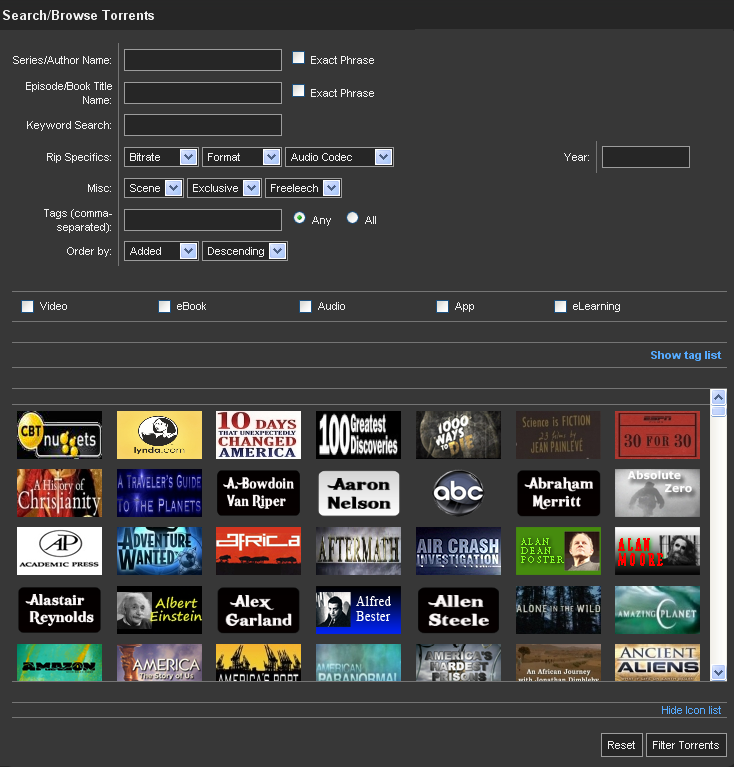This screenshot has height=767, width=734.
Task: Choose the Aaron Nelson author icon
Action: point(358,493)
